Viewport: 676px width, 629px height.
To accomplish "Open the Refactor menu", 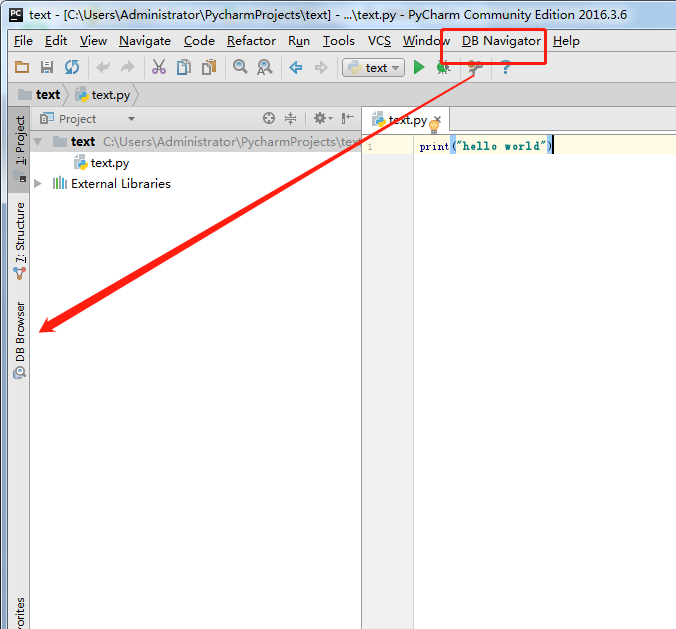I will [x=251, y=41].
